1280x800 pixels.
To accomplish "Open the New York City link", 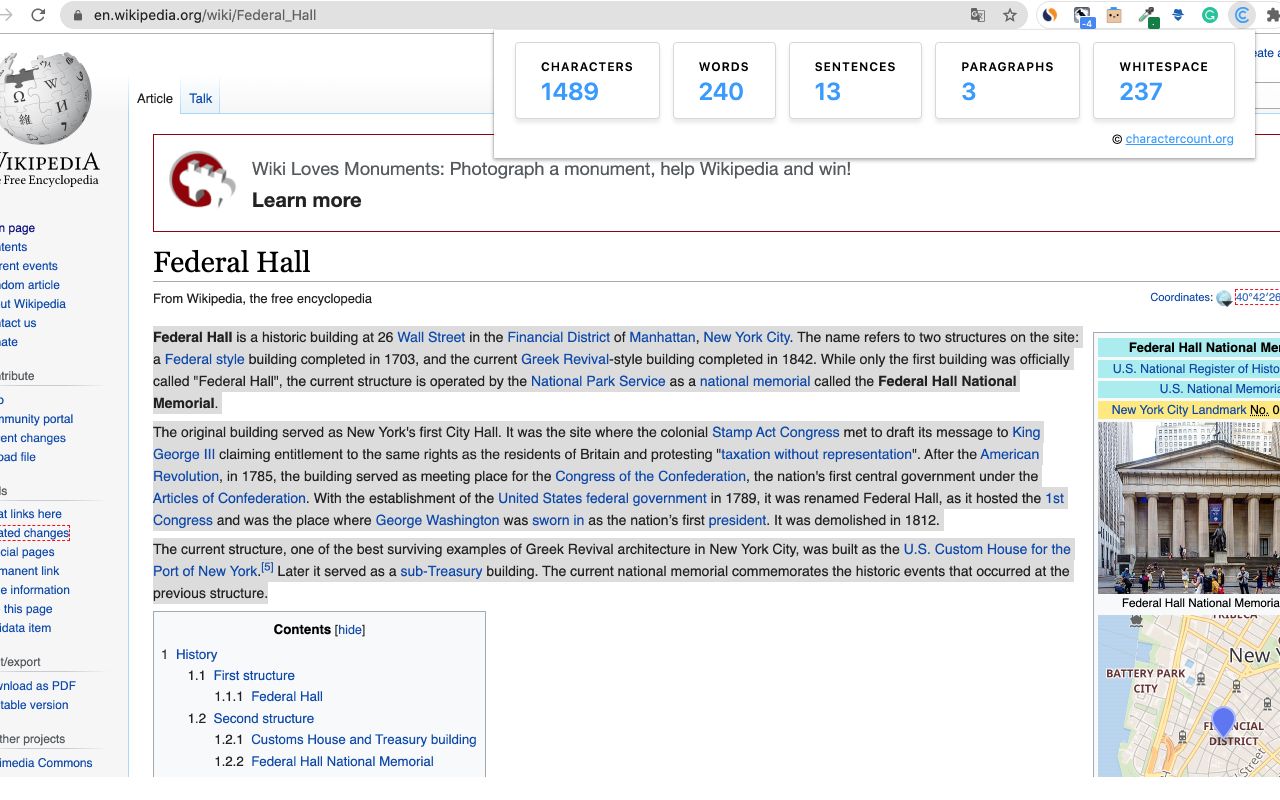I will [747, 337].
